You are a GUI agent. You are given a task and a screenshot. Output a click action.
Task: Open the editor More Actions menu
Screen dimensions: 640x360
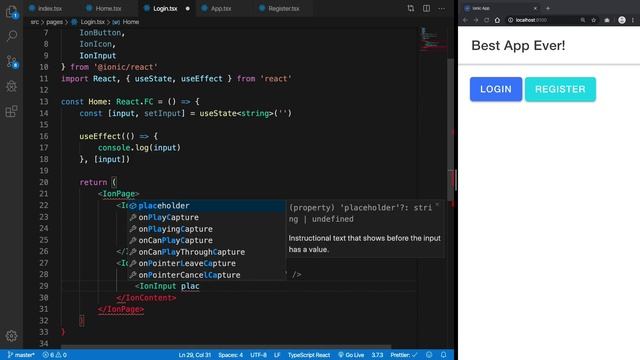(x=442, y=8)
